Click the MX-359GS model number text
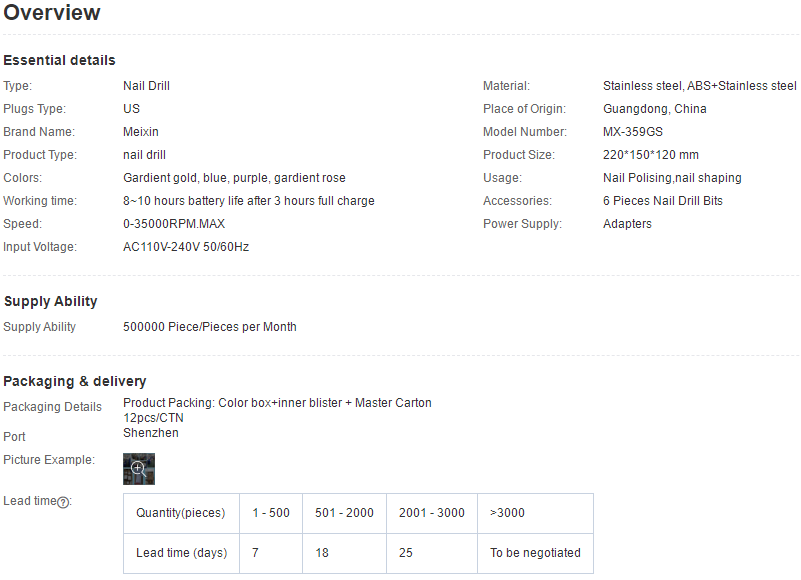801x580 pixels. click(x=632, y=132)
